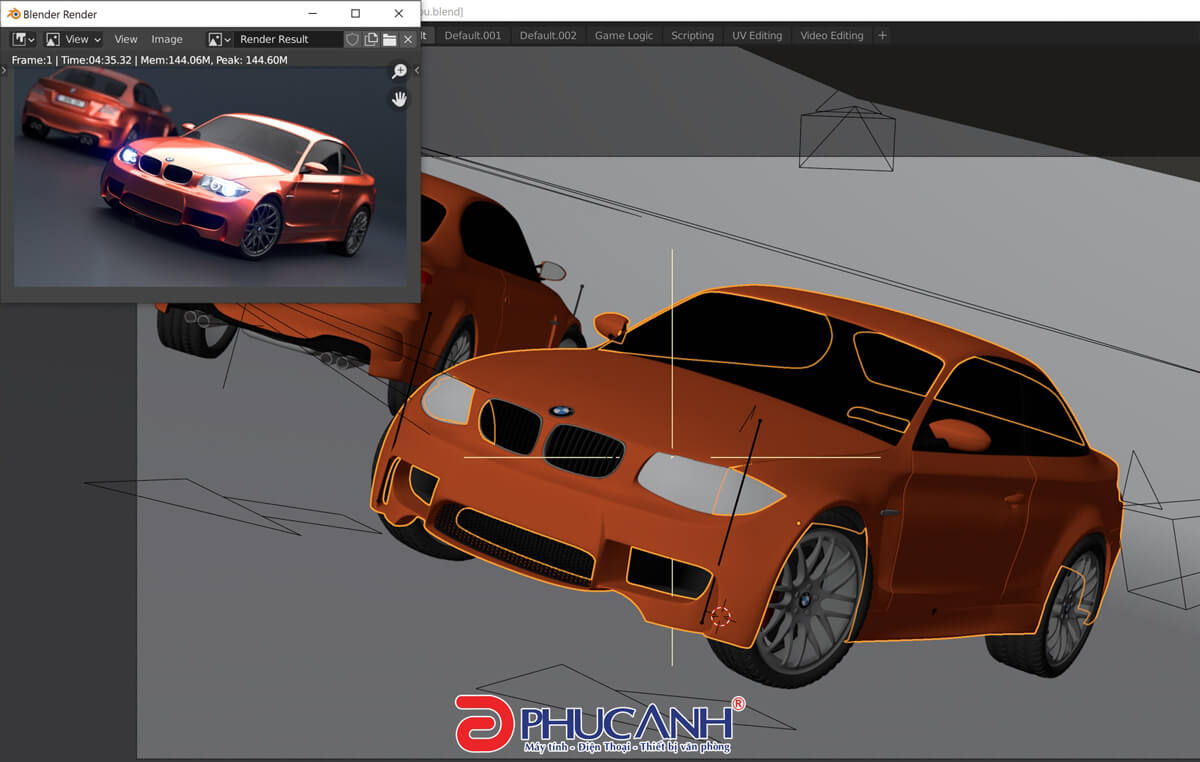Add a new workspace with the plus button

tap(882, 35)
